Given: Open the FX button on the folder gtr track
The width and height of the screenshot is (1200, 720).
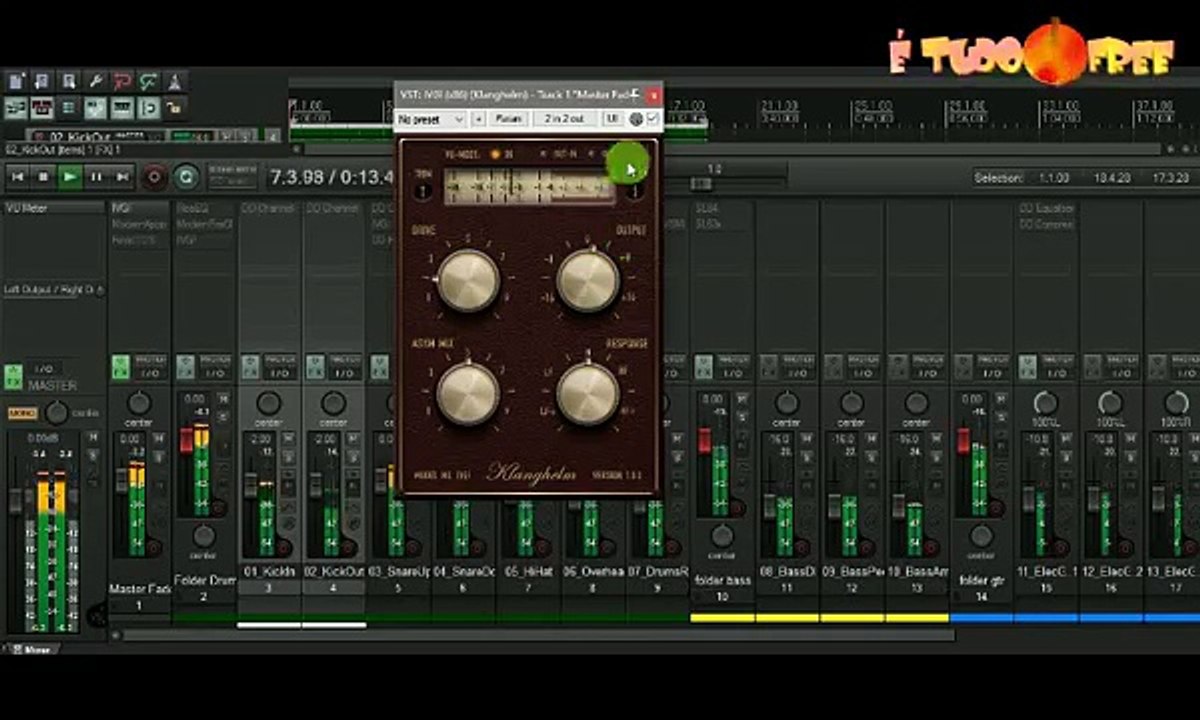Looking at the screenshot, I should [x=963, y=367].
